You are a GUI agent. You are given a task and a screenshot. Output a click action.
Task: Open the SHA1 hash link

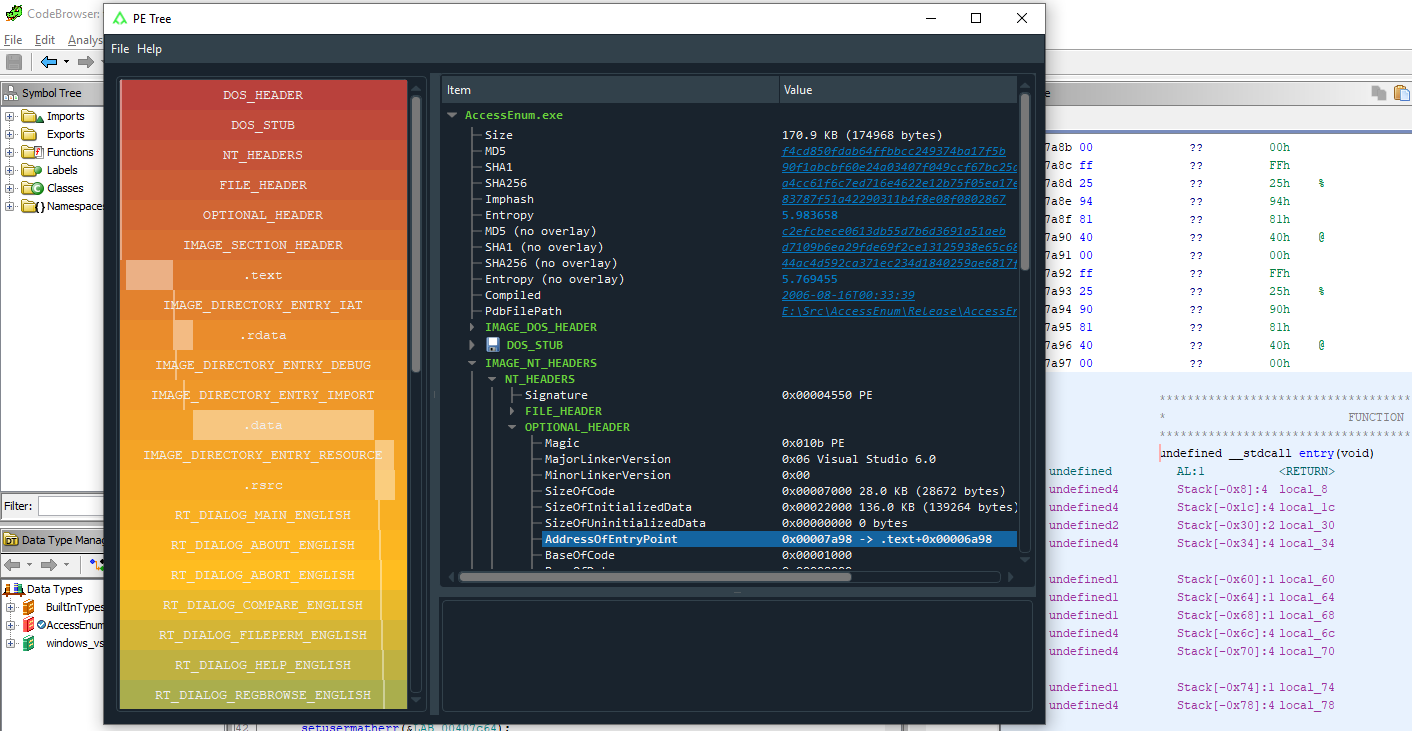(899, 167)
